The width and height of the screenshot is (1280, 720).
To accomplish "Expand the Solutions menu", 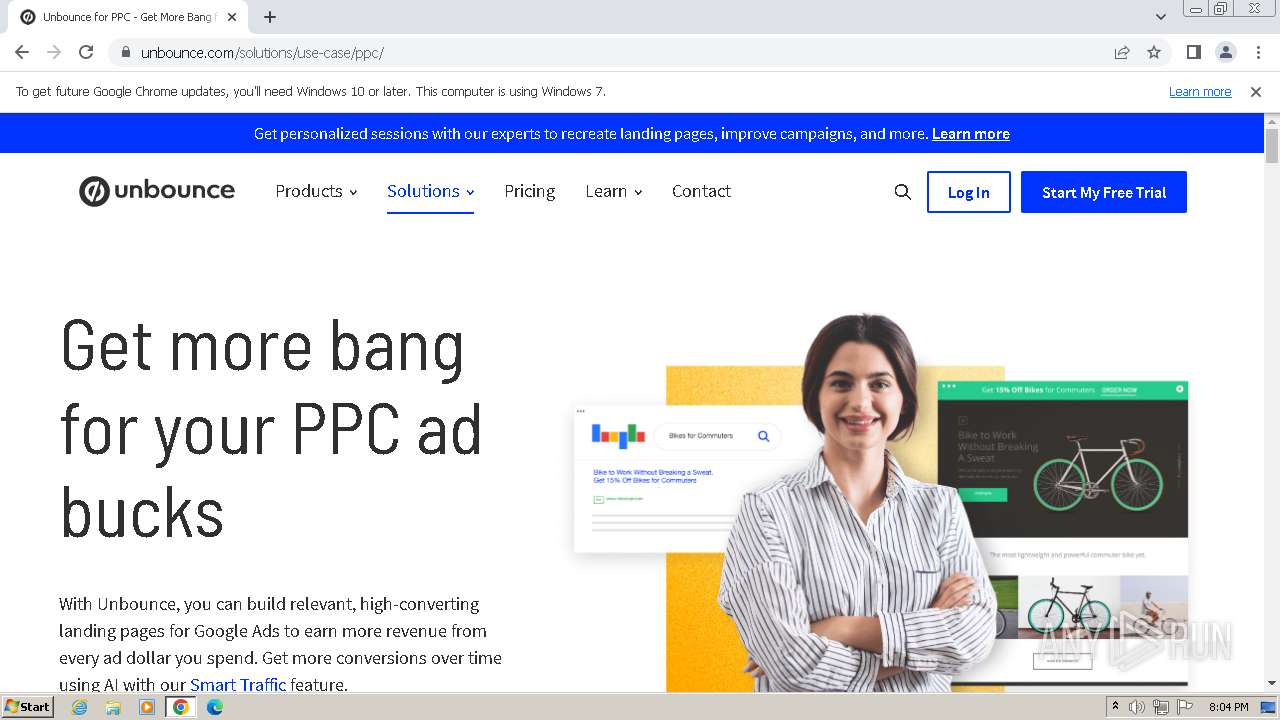I will 430,191.
